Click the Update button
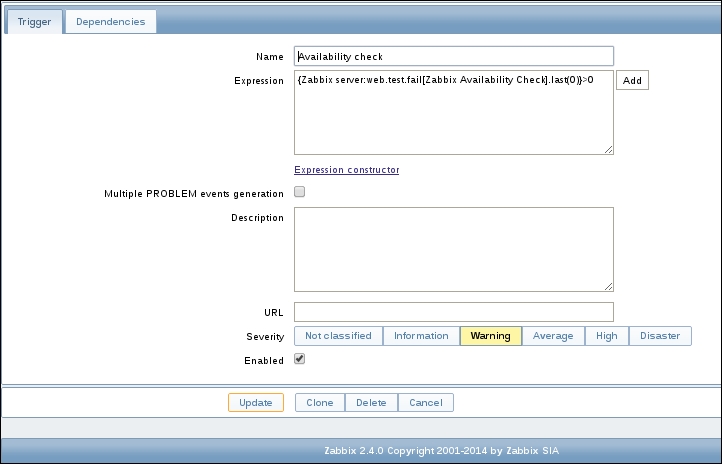Image resolution: width=722 pixels, height=464 pixels. click(255, 402)
